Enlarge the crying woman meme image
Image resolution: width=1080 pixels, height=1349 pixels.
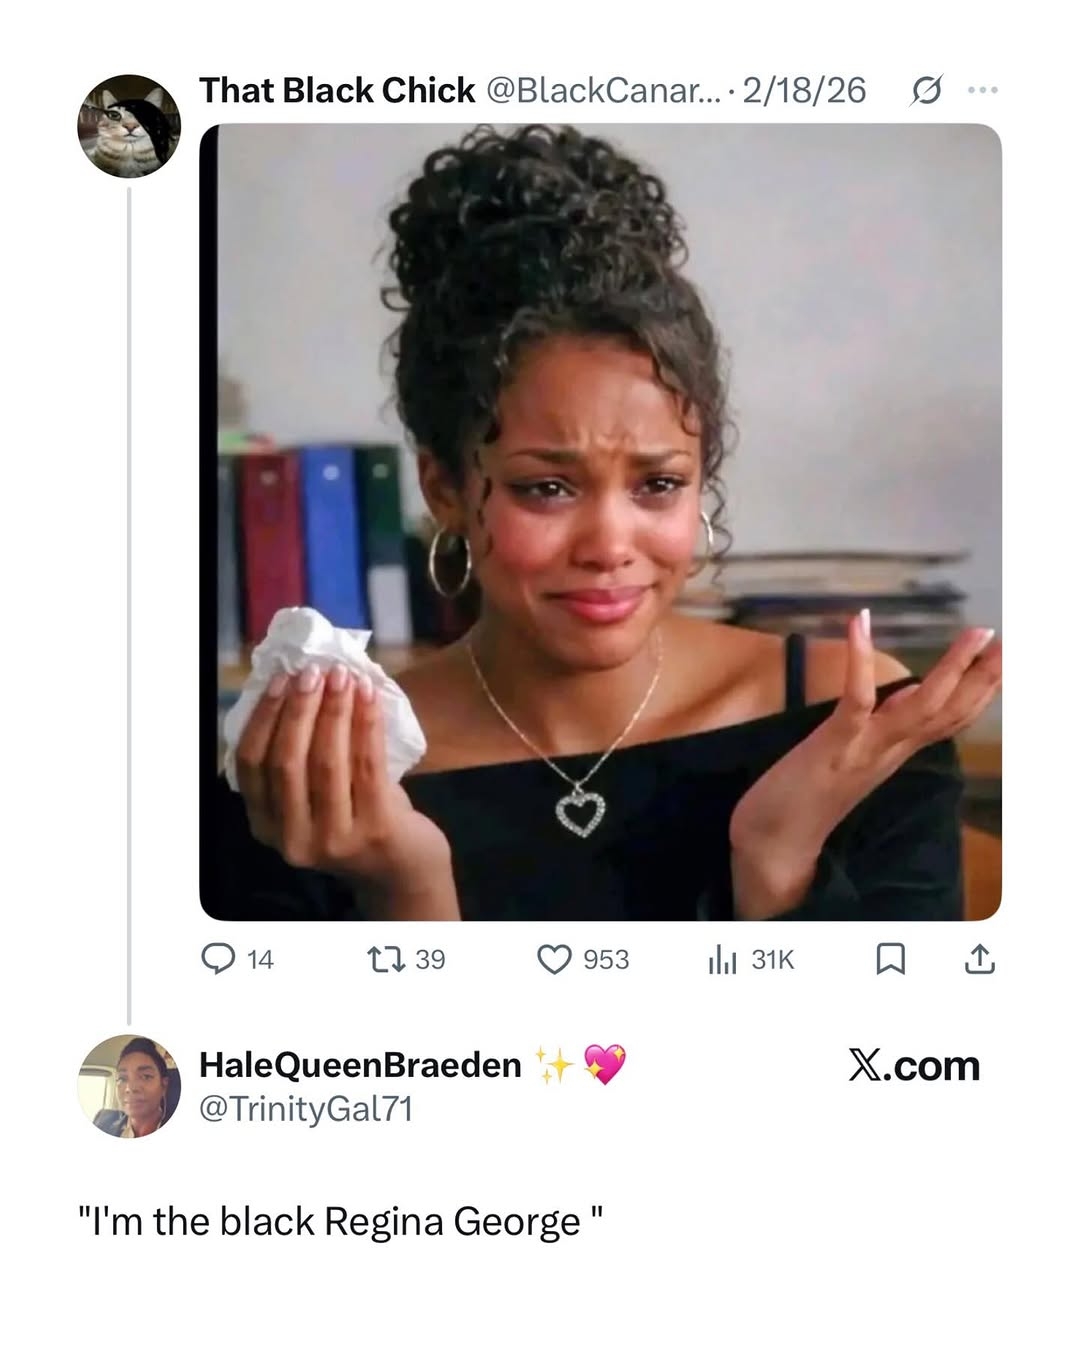click(600, 521)
